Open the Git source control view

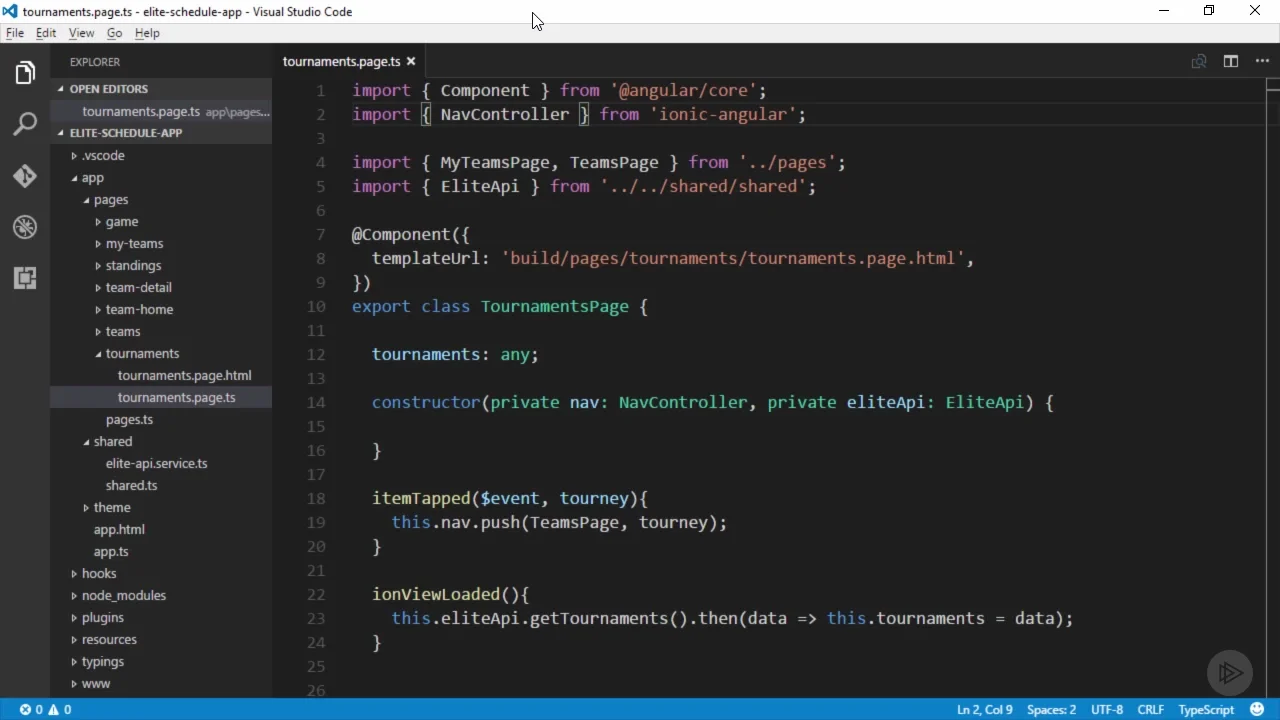(25, 176)
